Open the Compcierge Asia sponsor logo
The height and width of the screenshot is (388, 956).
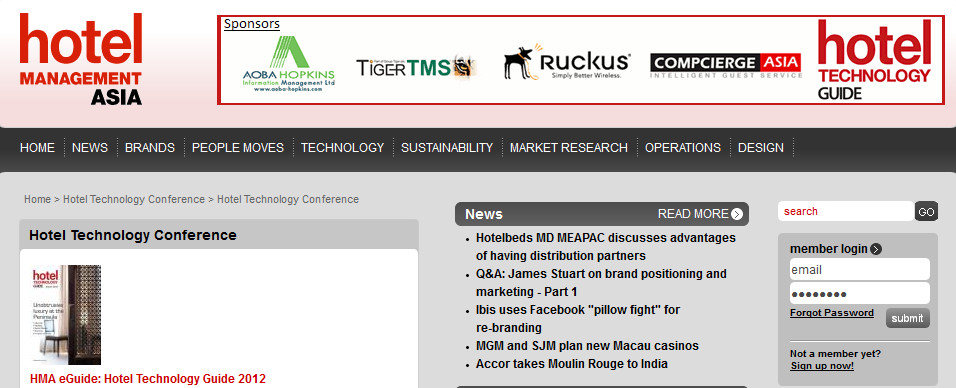coord(726,66)
